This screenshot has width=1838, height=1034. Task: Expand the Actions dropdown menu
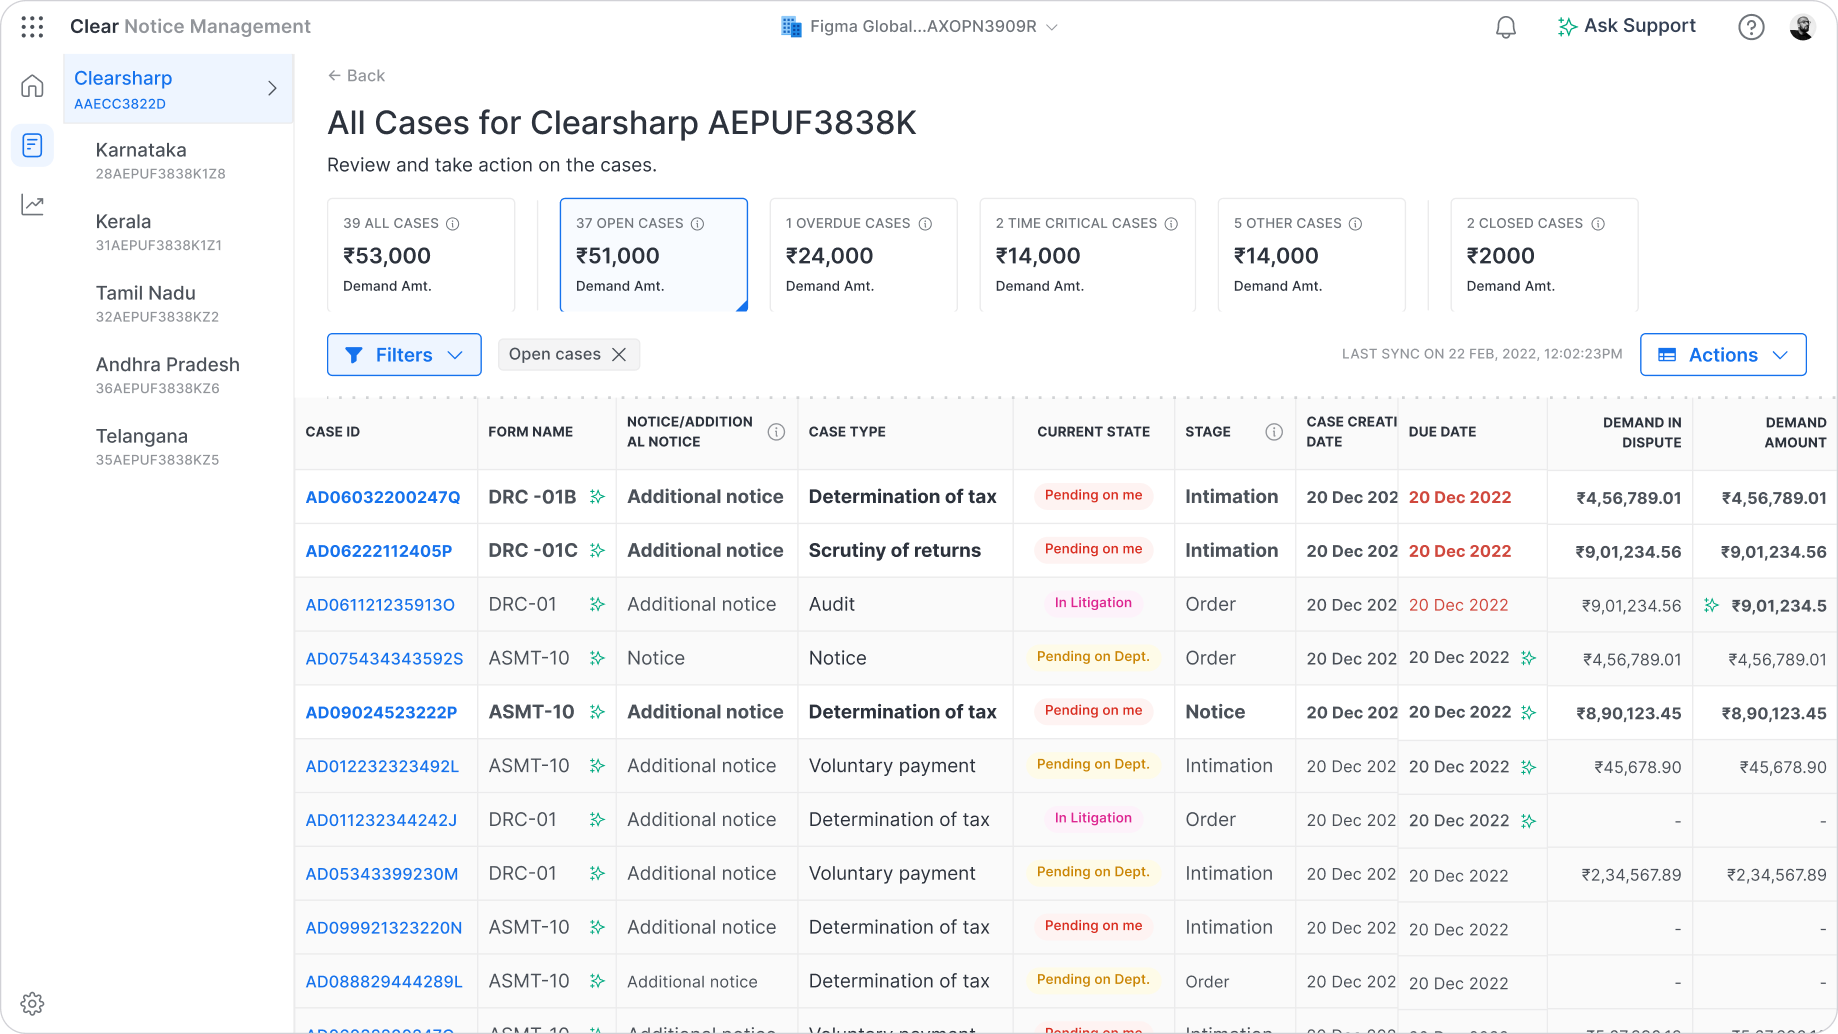click(x=1722, y=355)
